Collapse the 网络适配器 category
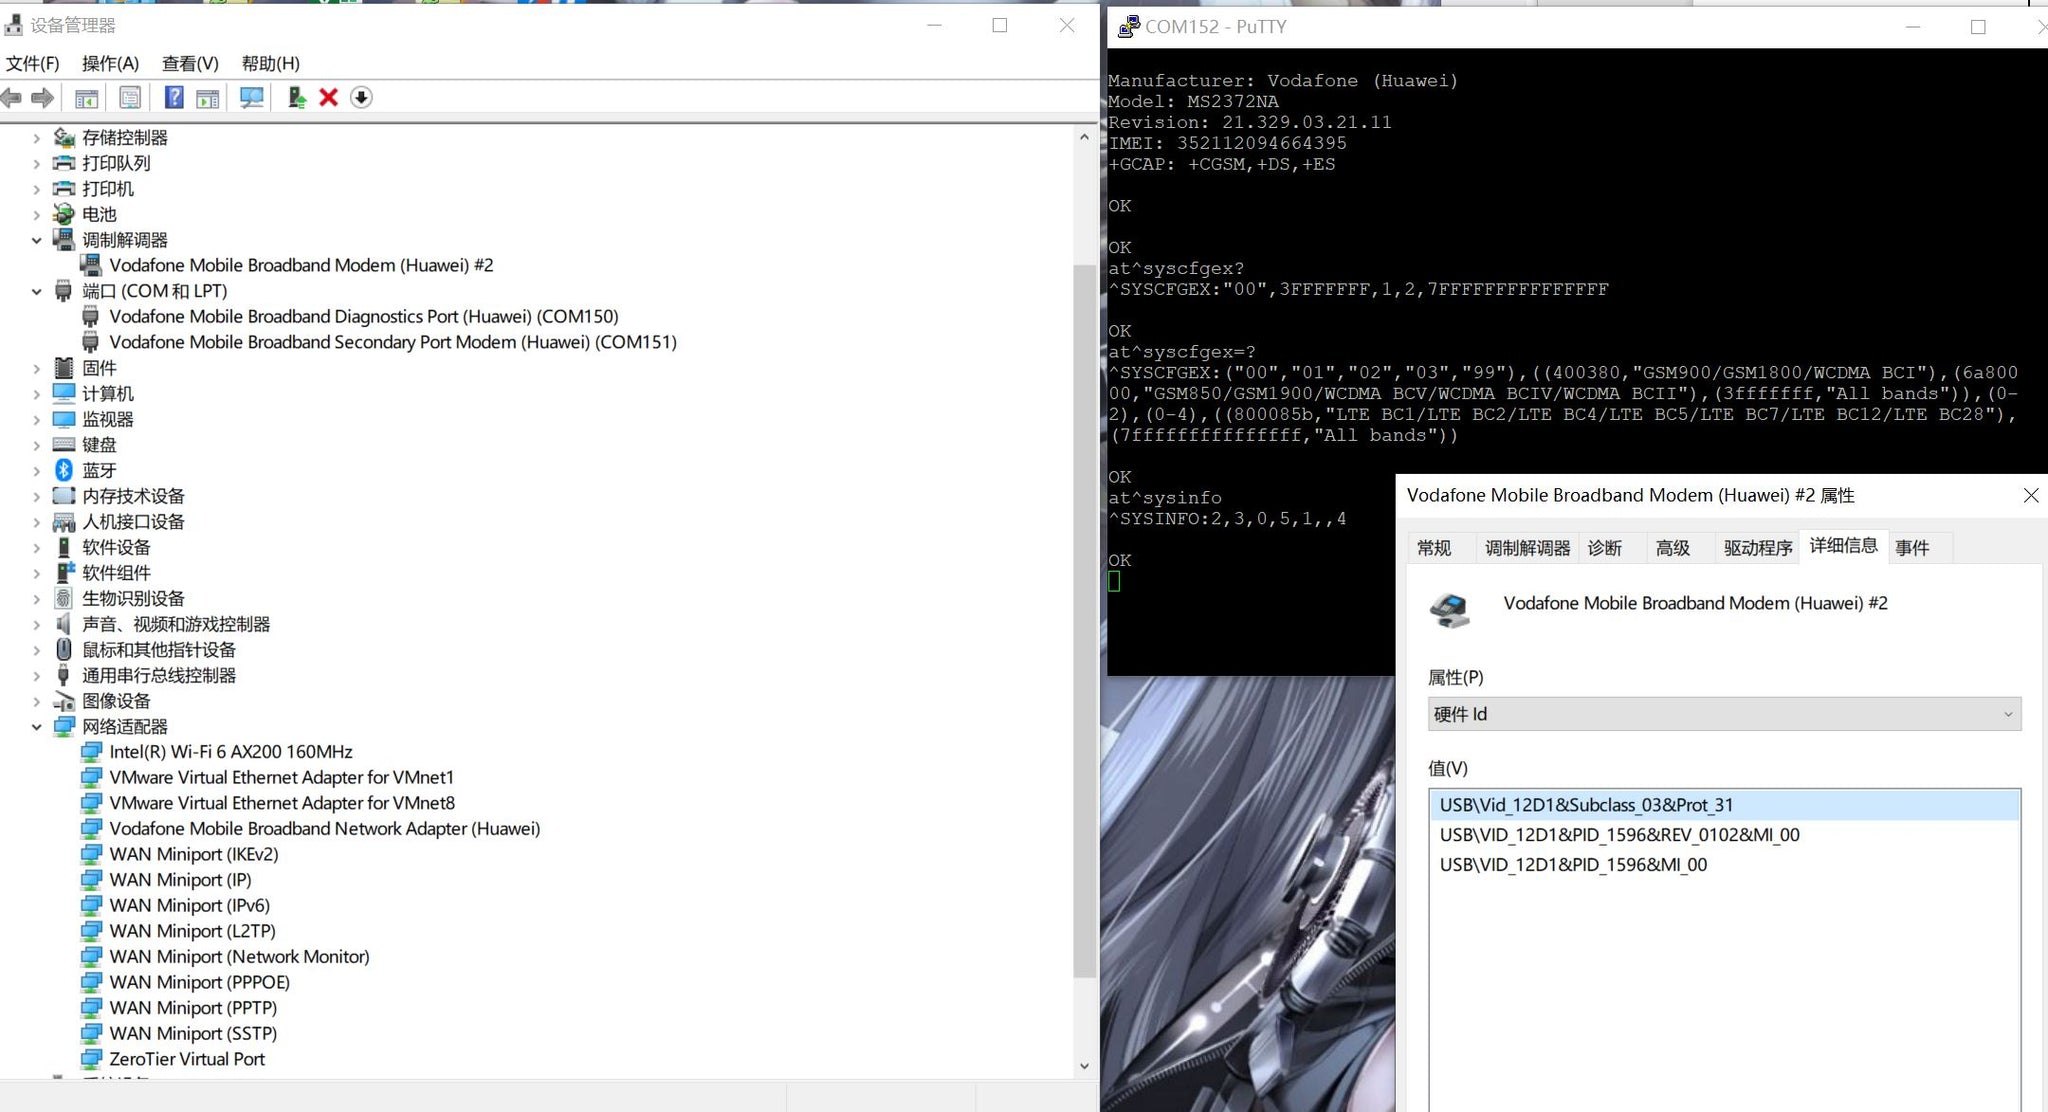Viewport: 2048px width, 1112px height. coord(37,727)
